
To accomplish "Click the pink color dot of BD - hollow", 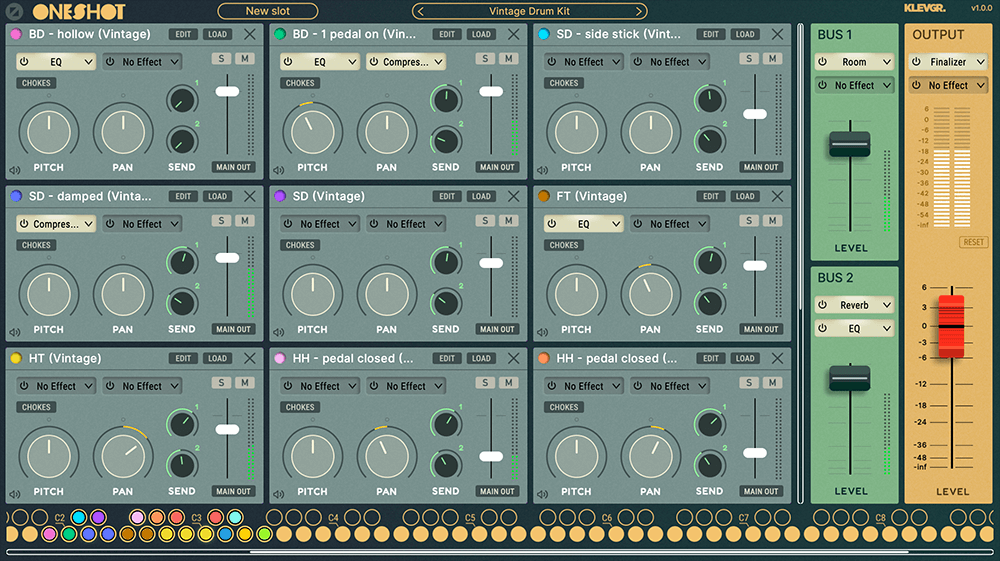I will pyautogui.click(x=16, y=34).
